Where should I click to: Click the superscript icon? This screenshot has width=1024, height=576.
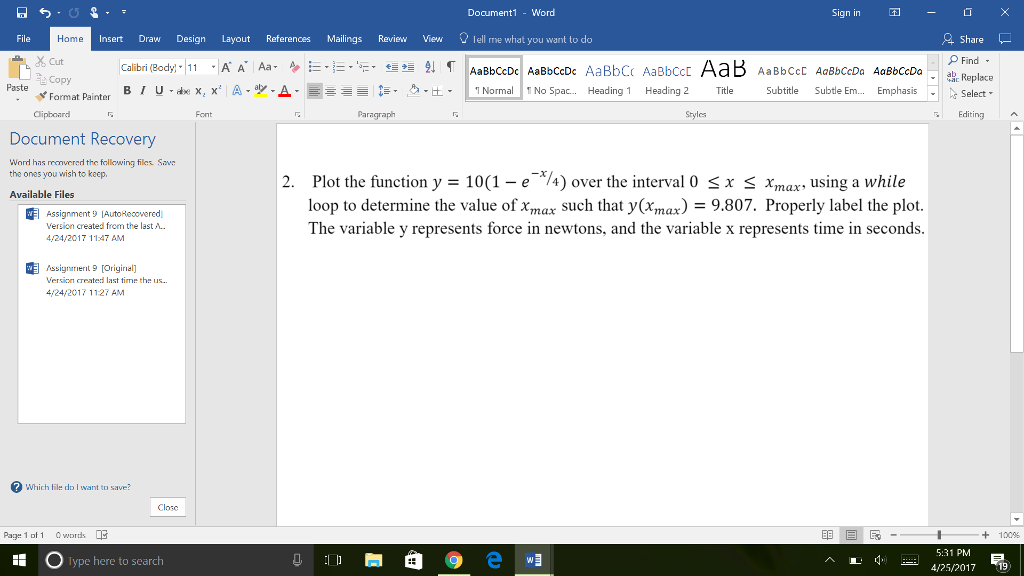pyautogui.click(x=214, y=88)
